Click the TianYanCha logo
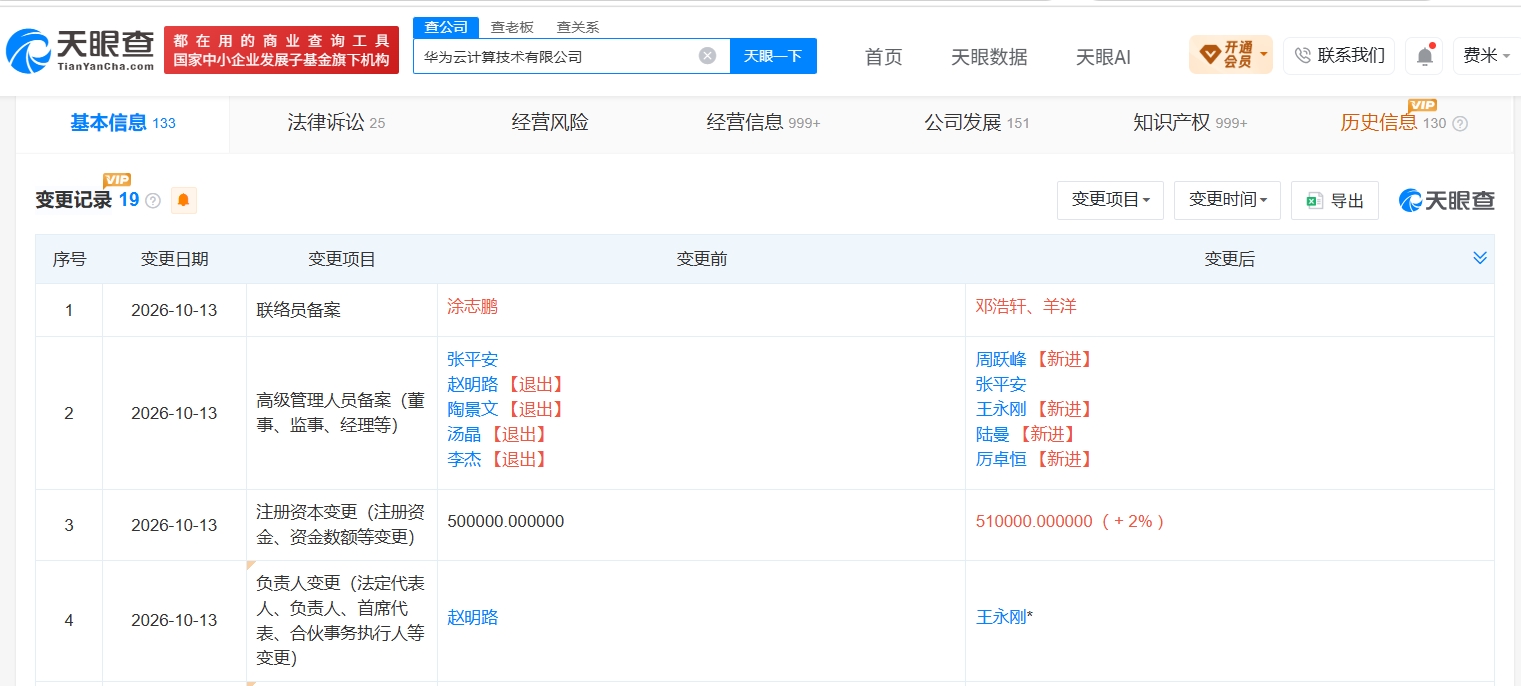The height and width of the screenshot is (686, 1521). 80,49
